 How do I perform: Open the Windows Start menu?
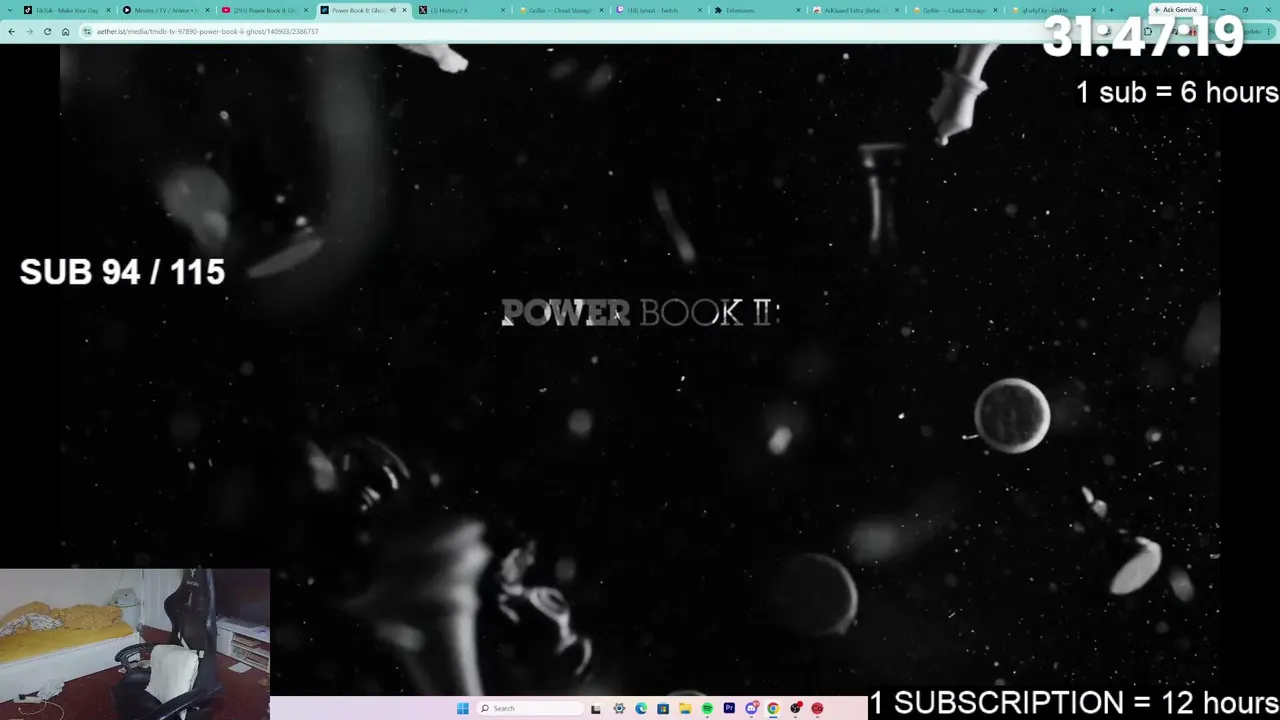(x=462, y=708)
